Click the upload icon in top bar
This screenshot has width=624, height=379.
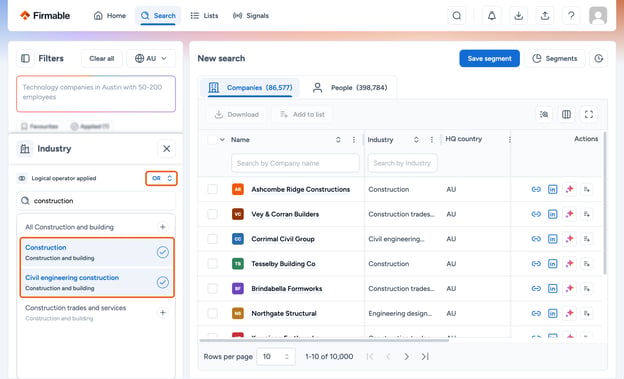click(x=545, y=16)
